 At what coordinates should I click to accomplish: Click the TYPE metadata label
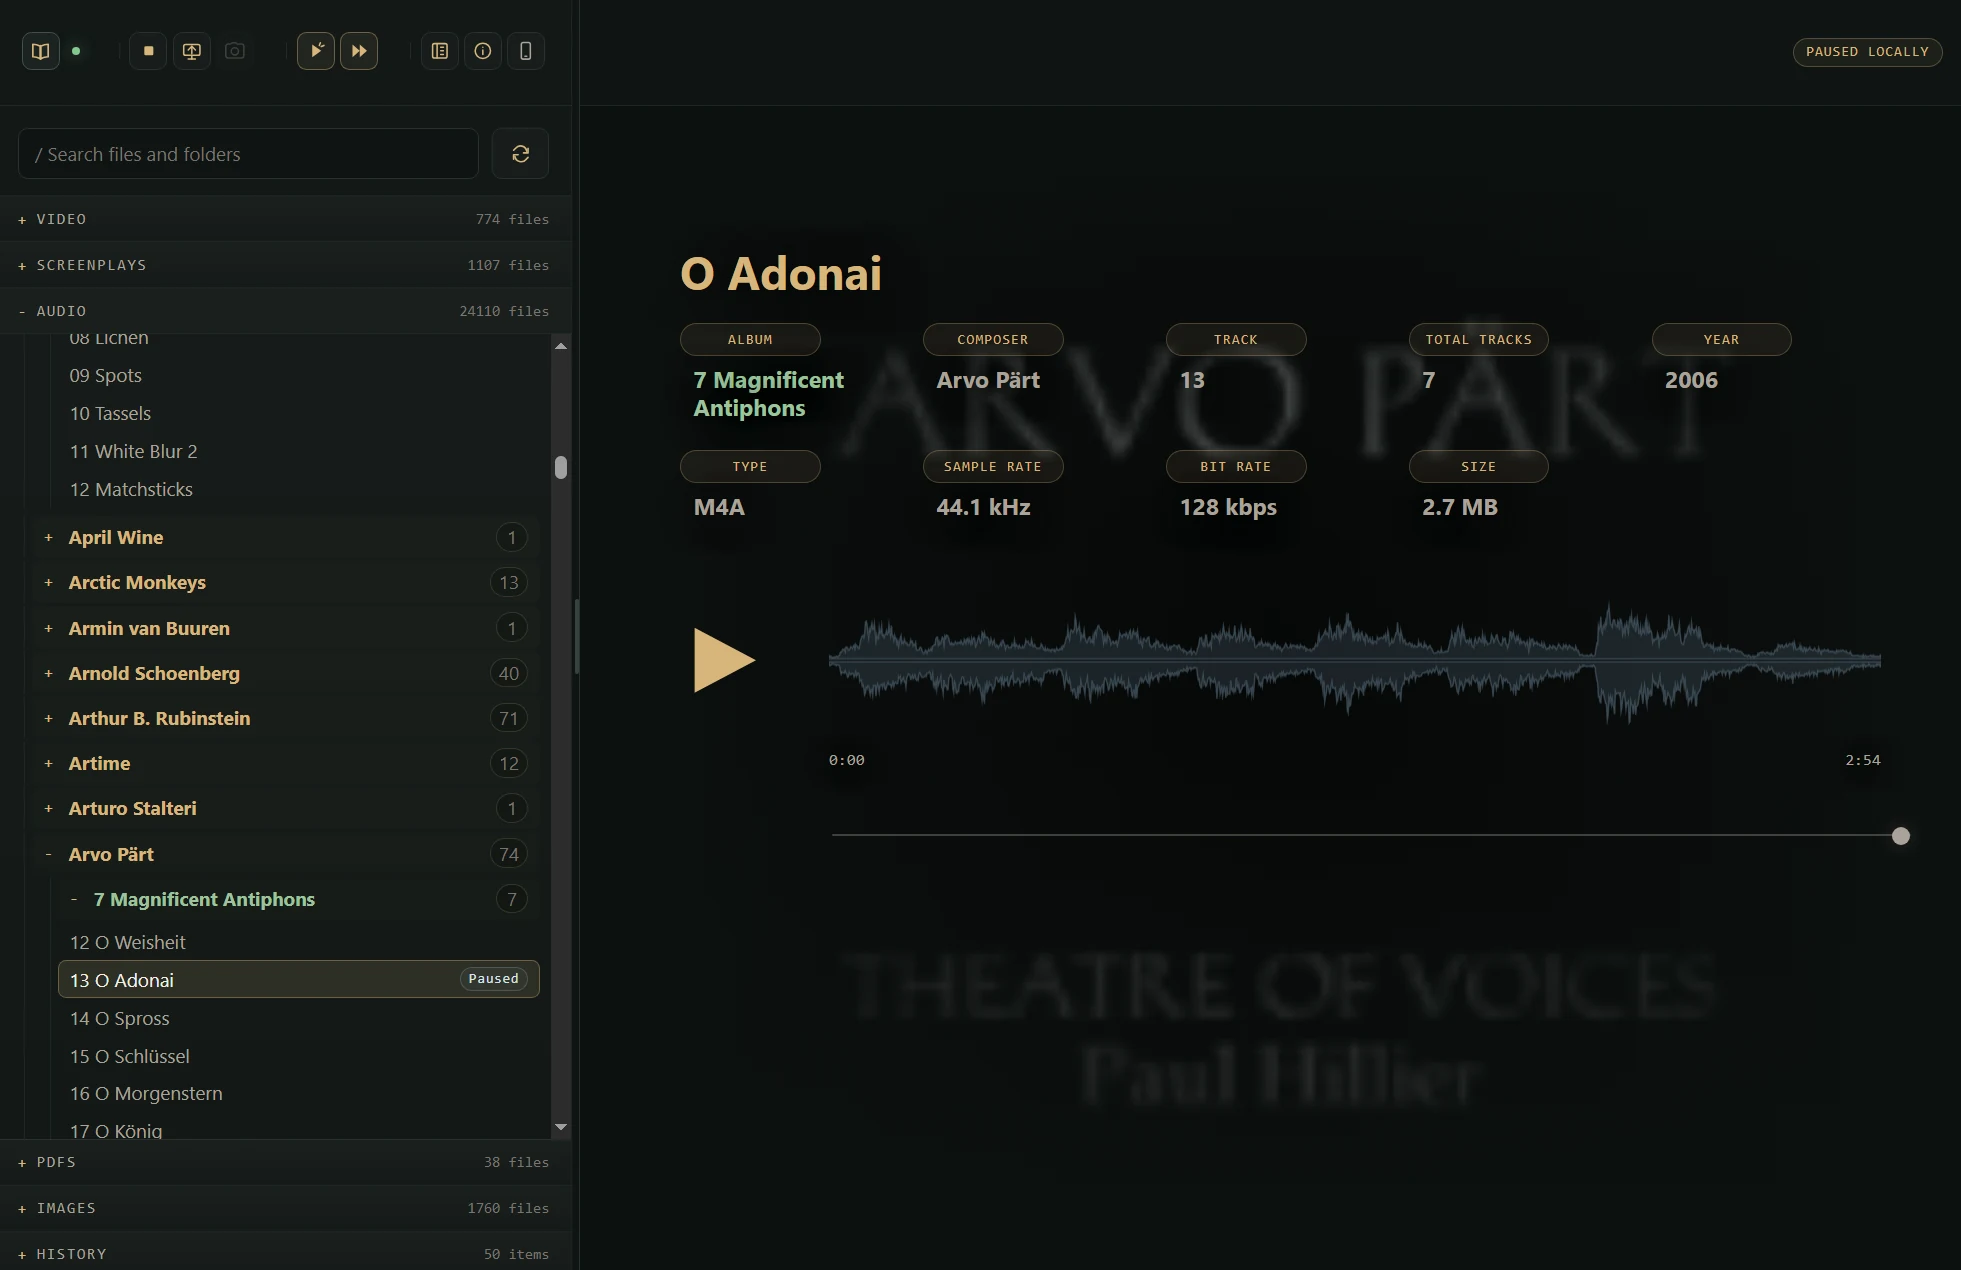pos(750,466)
